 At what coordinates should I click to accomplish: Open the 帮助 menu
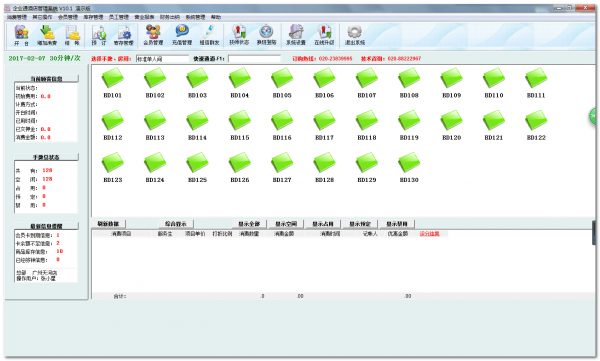(x=216, y=17)
